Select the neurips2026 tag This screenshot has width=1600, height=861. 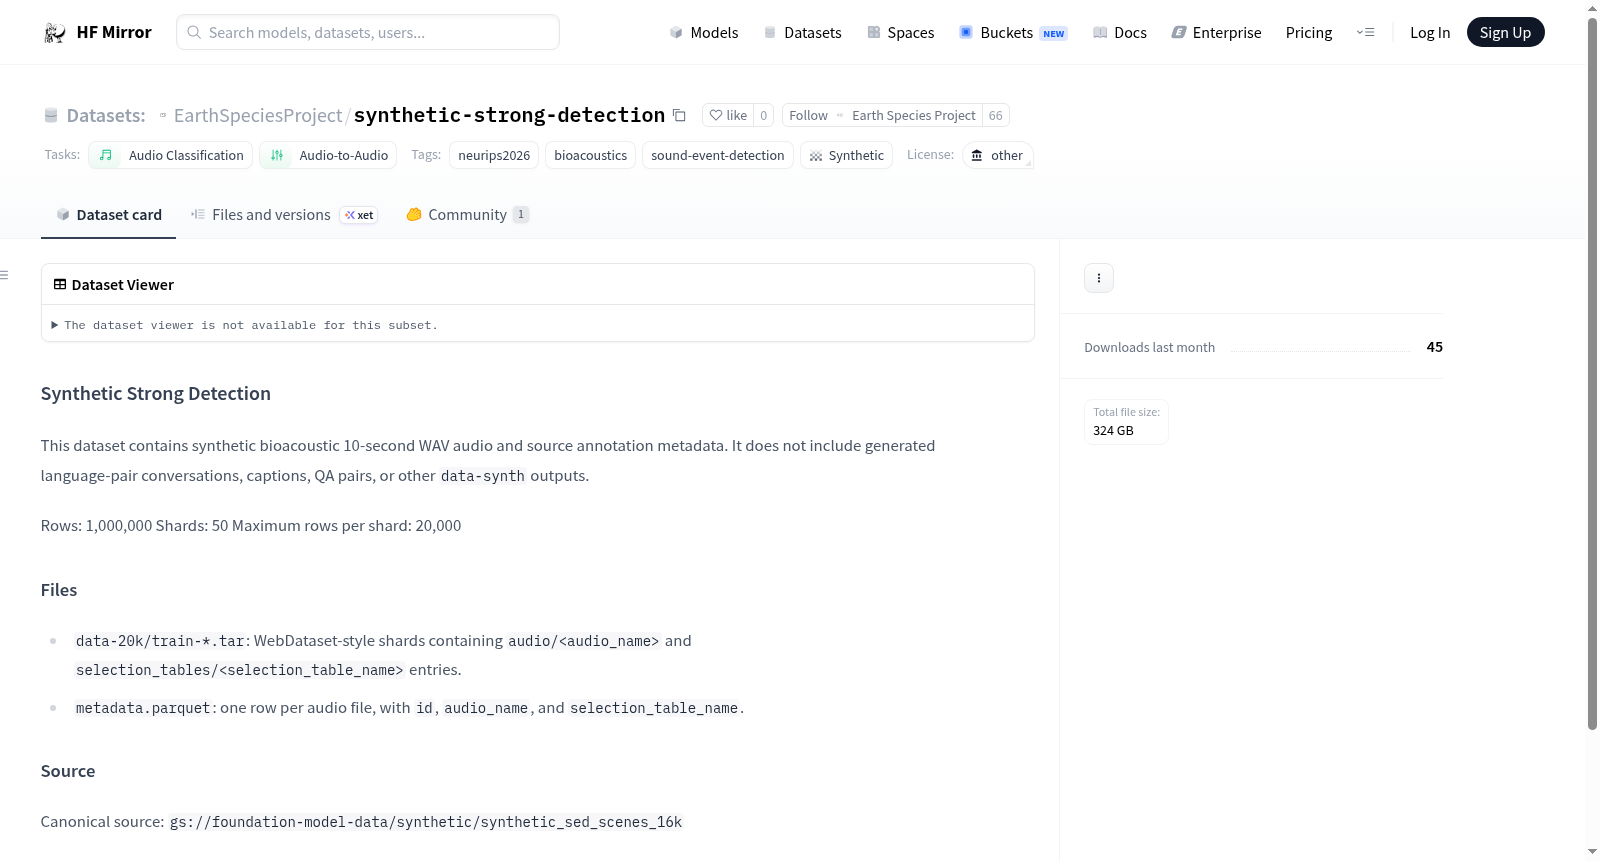click(494, 155)
